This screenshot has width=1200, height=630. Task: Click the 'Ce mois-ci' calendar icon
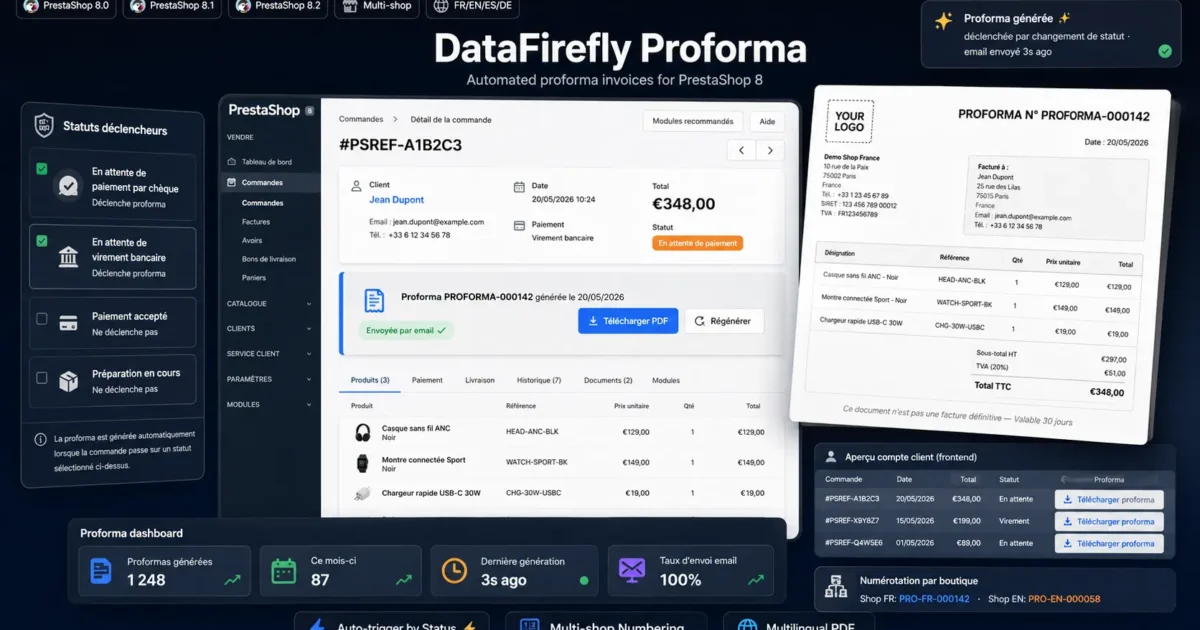click(284, 570)
